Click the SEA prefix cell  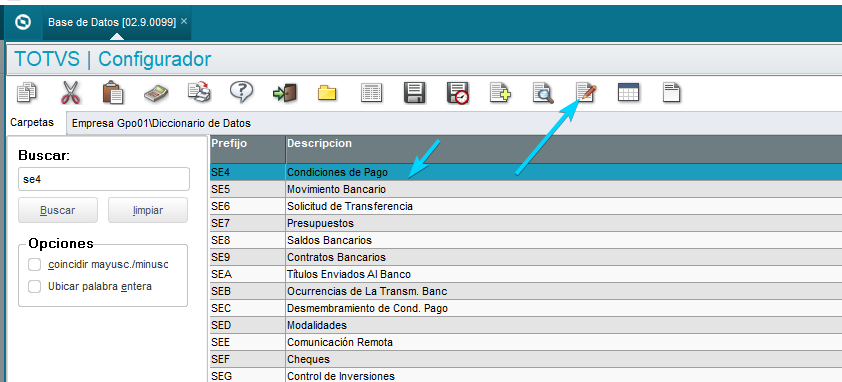click(x=248, y=275)
